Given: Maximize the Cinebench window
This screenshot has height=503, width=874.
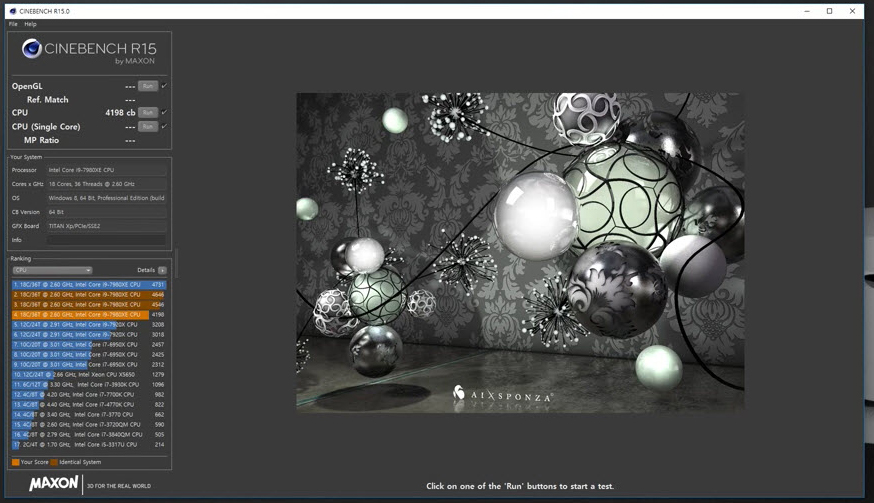Looking at the screenshot, I should click(x=829, y=11).
